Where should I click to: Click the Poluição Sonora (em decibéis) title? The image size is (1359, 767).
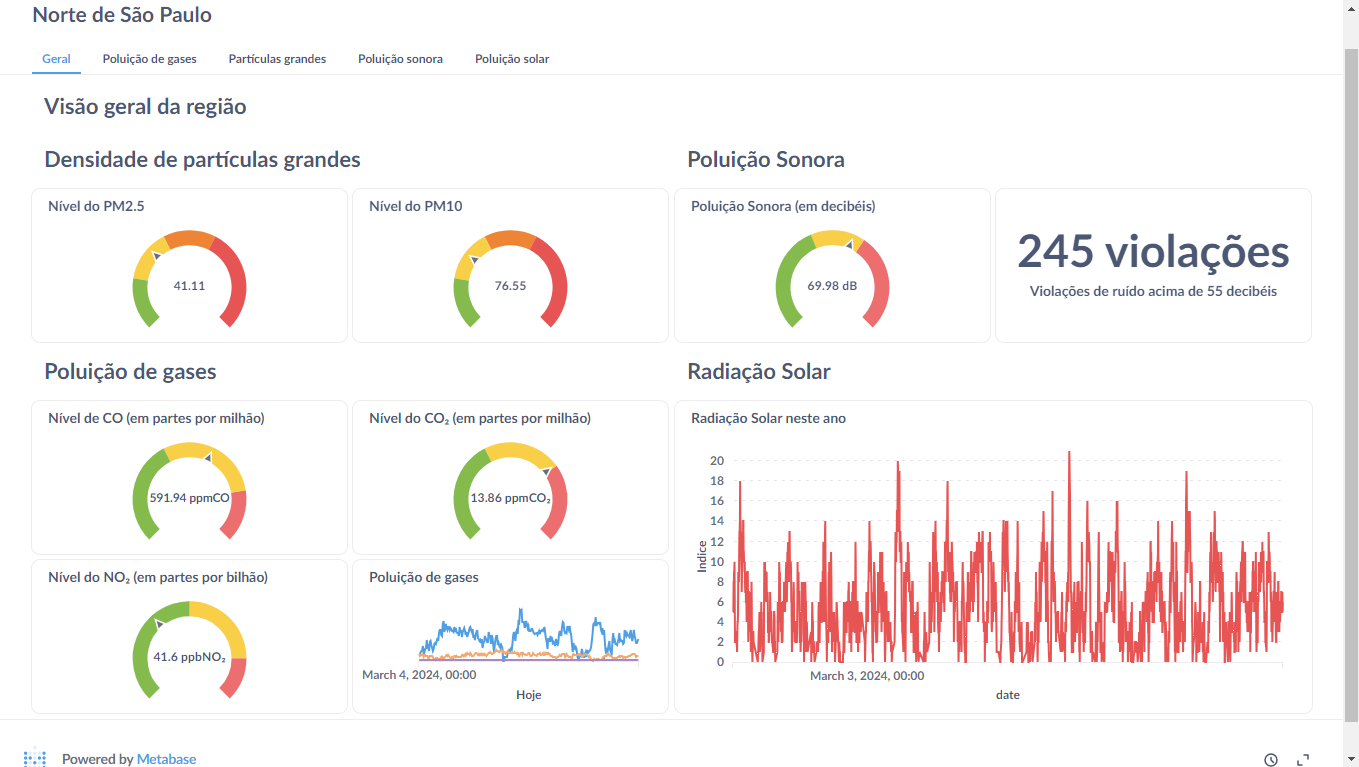[x=783, y=206]
